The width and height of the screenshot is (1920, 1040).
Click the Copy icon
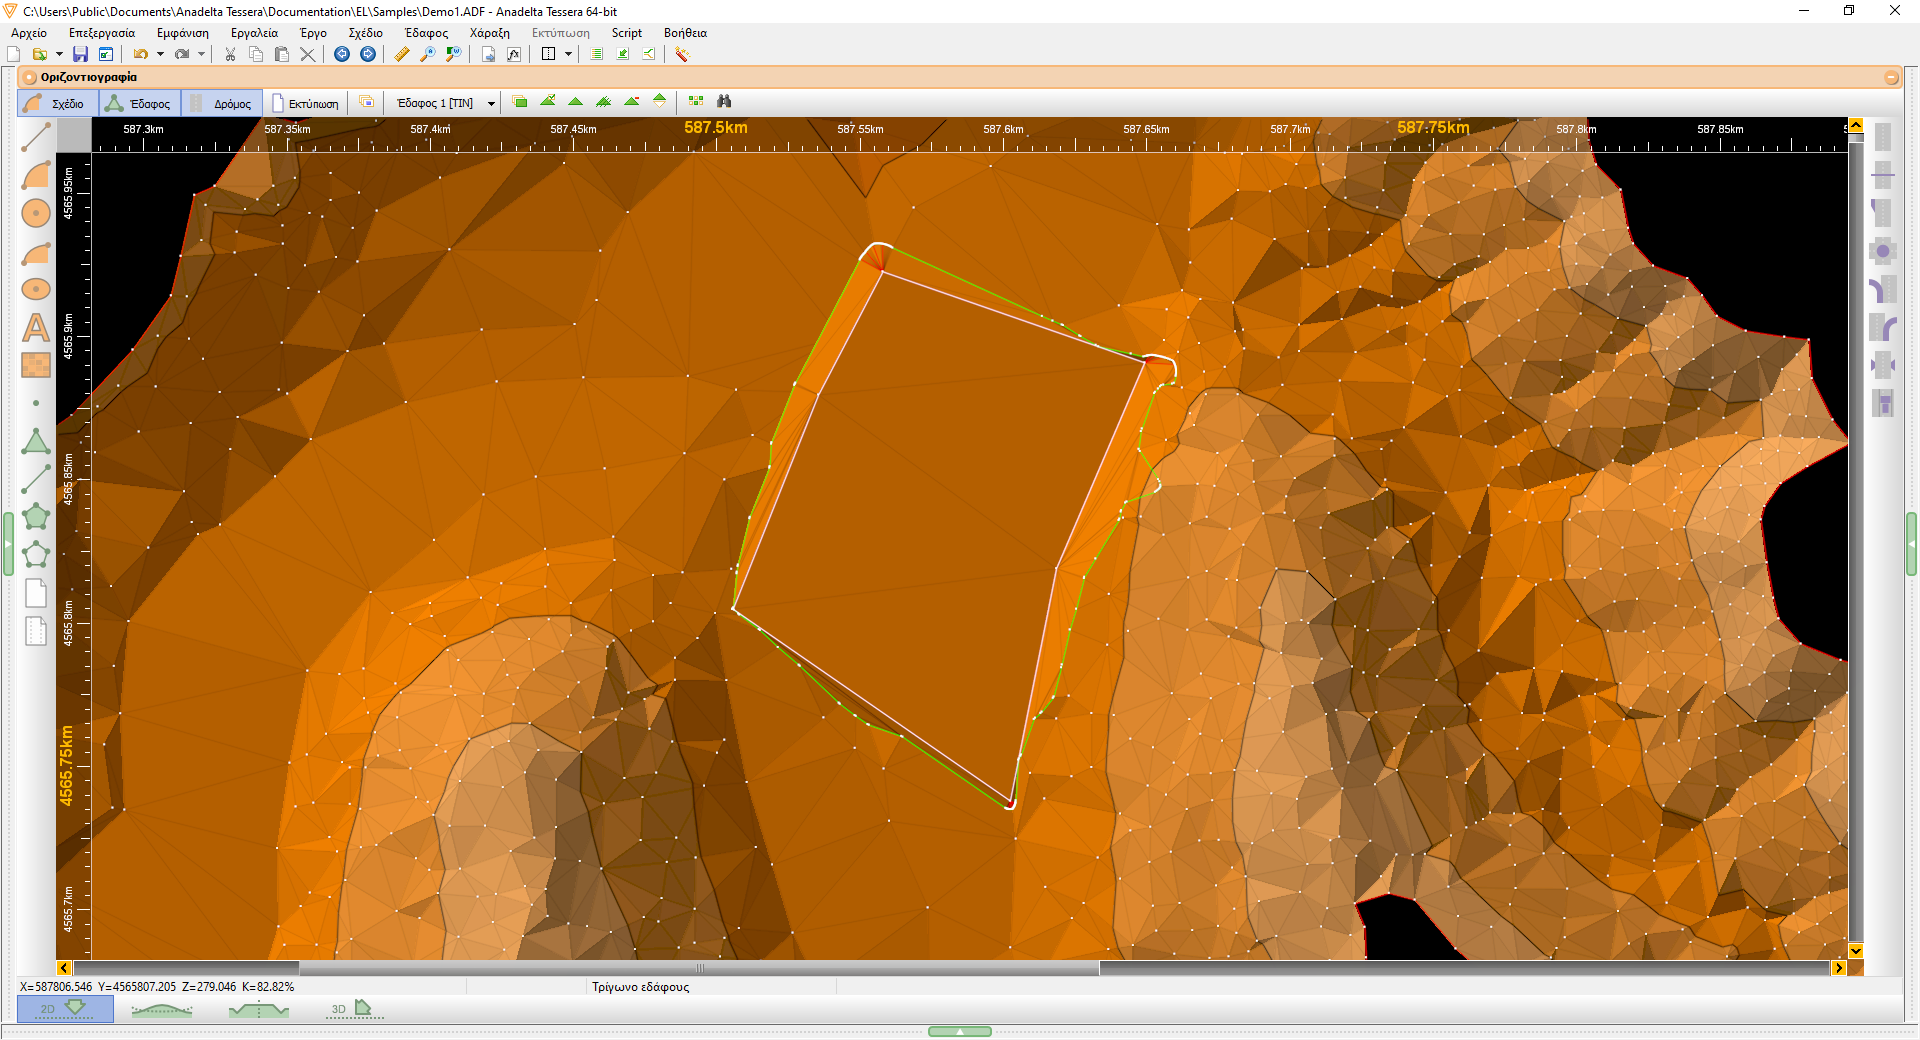click(256, 54)
